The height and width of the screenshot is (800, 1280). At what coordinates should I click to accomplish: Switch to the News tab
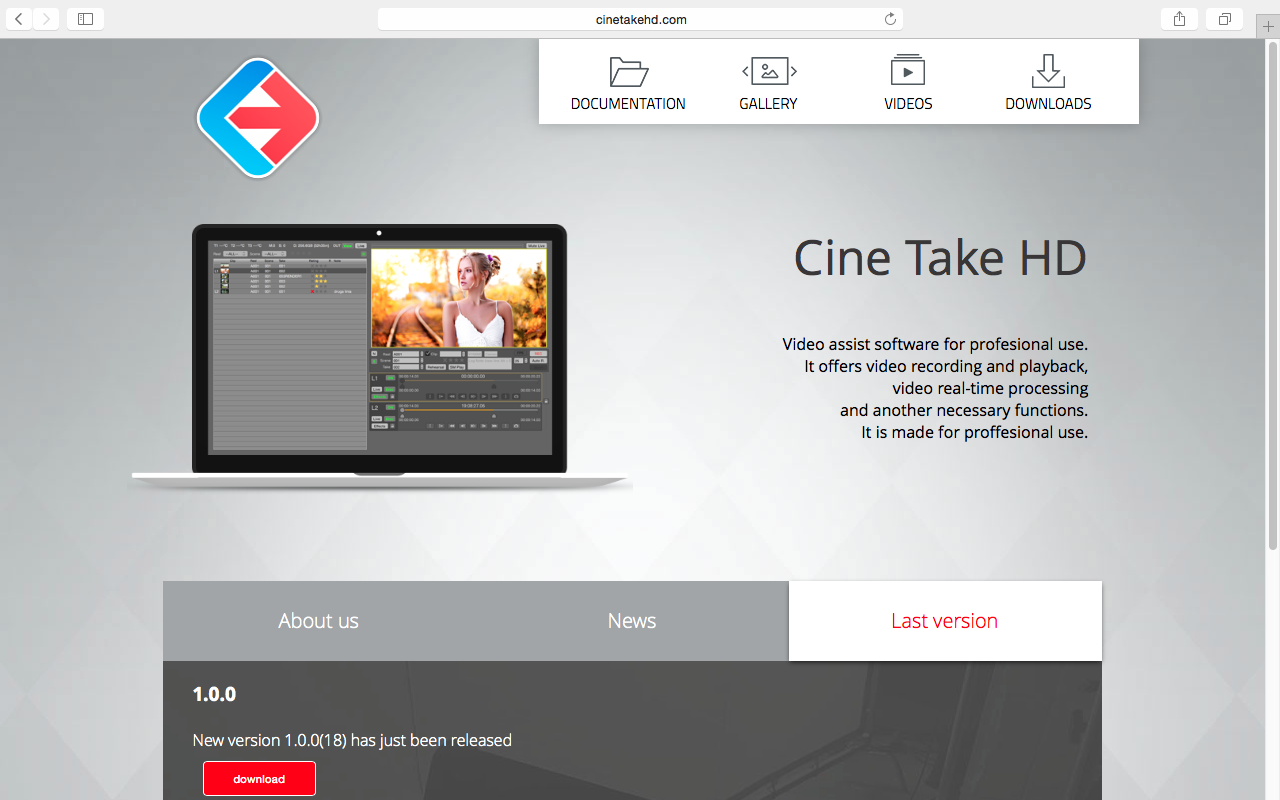pyautogui.click(x=632, y=621)
